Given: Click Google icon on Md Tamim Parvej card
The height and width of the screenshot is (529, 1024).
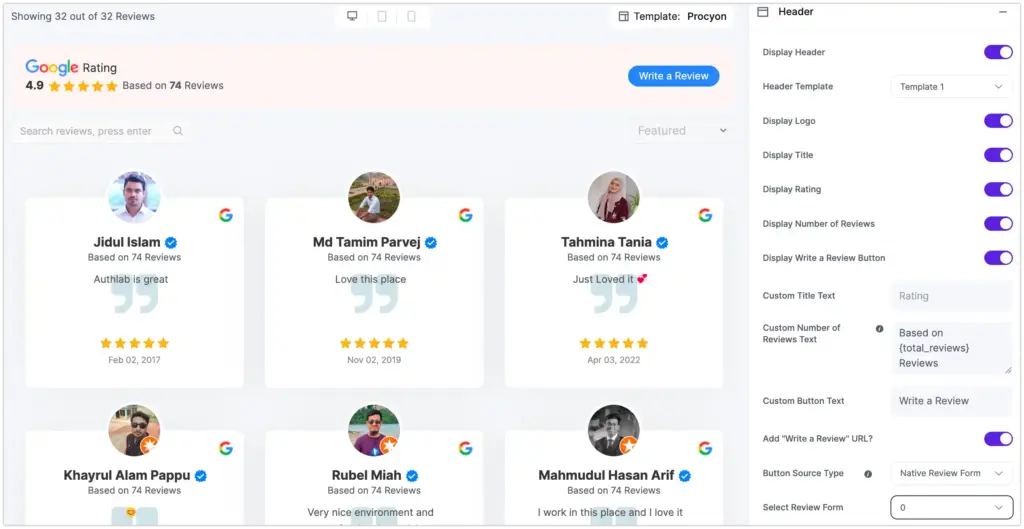Looking at the screenshot, I should [465, 215].
